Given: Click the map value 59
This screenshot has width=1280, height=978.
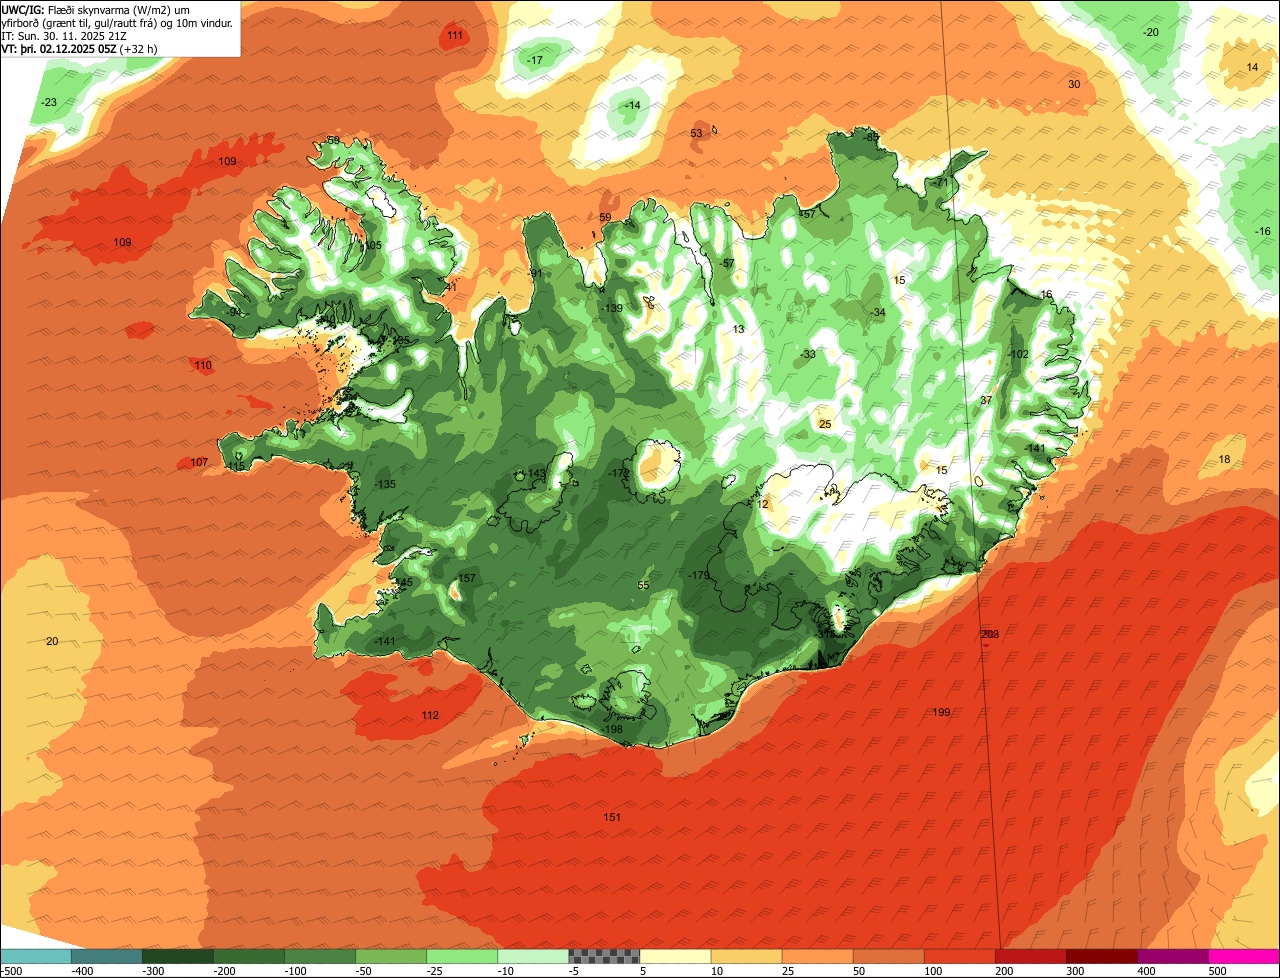Looking at the screenshot, I should pyautogui.click(x=605, y=217).
